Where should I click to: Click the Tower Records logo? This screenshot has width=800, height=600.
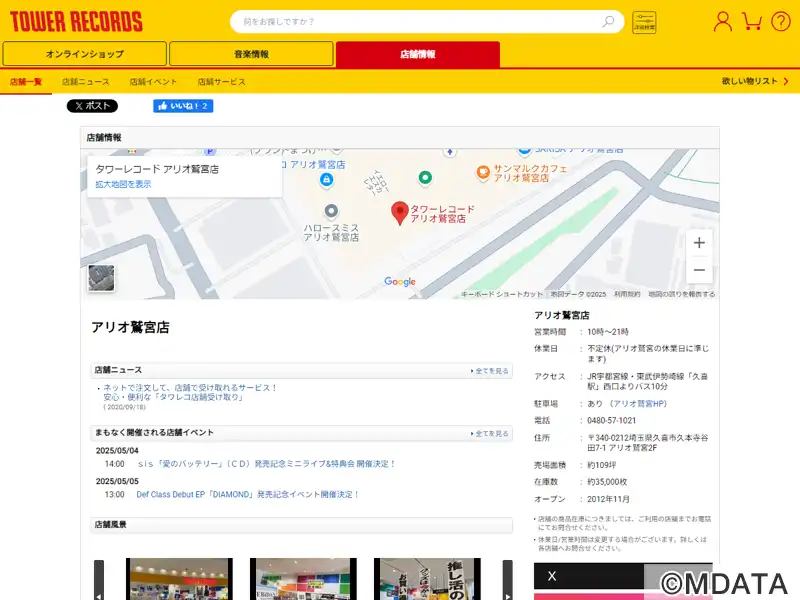pyautogui.click(x=76, y=21)
